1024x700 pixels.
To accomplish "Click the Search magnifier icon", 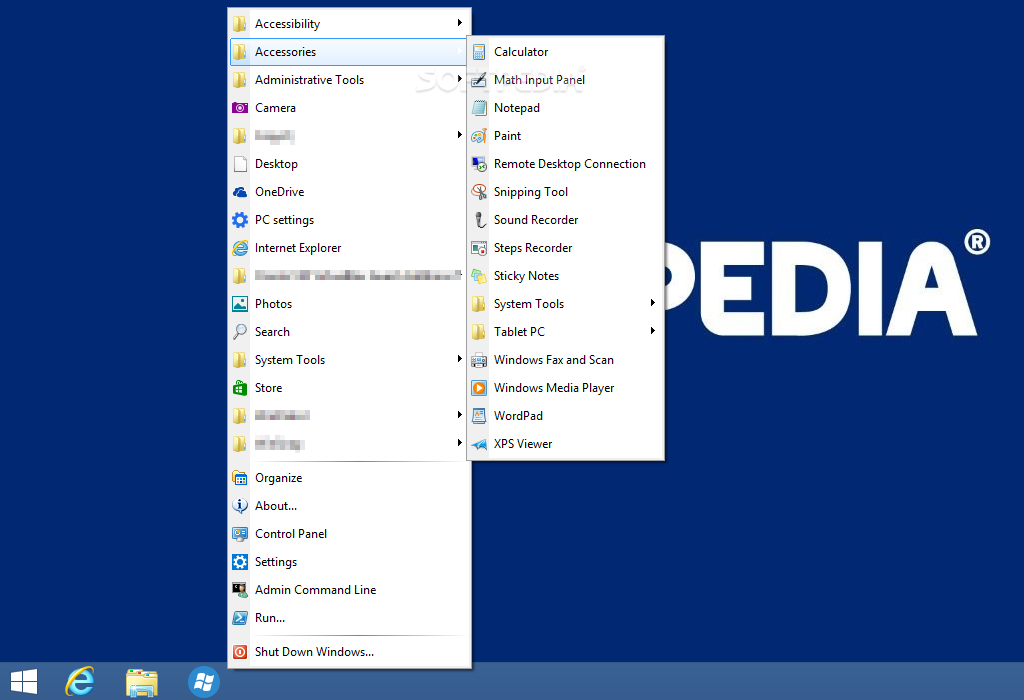I will coord(240,332).
